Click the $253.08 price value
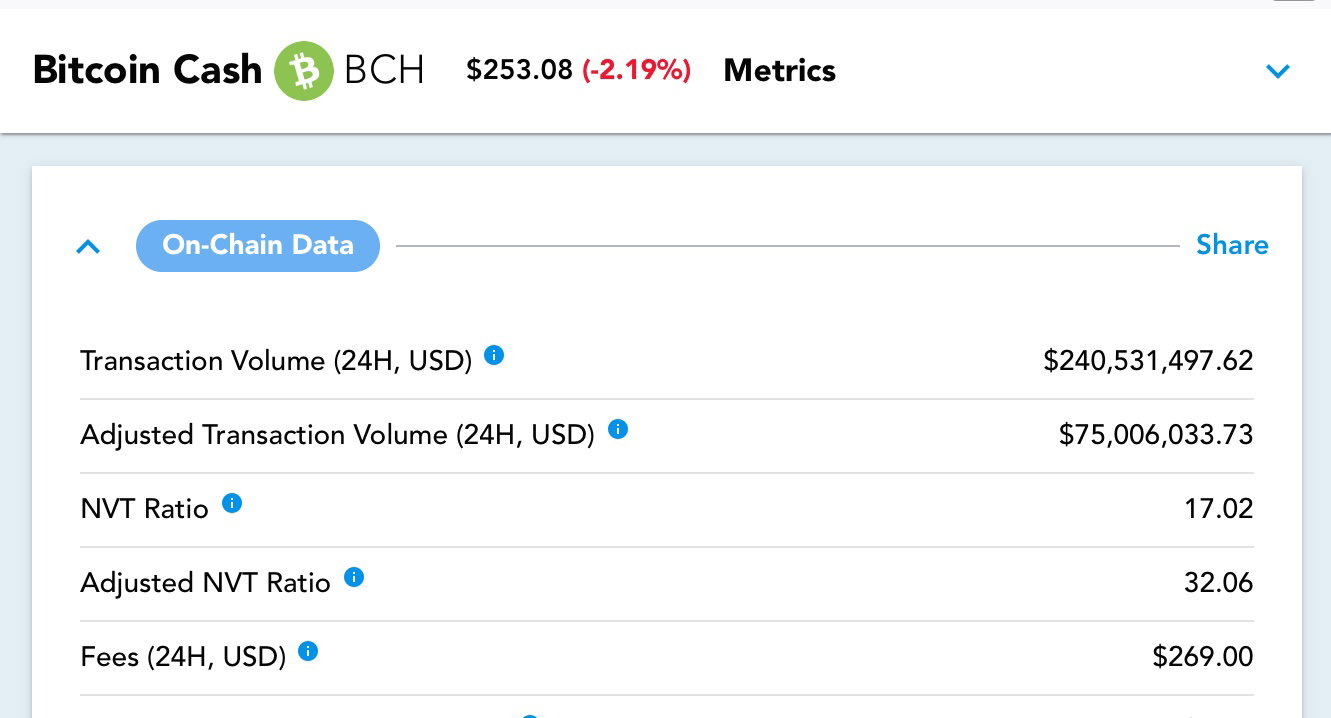This screenshot has height=718, width=1331. click(520, 70)
